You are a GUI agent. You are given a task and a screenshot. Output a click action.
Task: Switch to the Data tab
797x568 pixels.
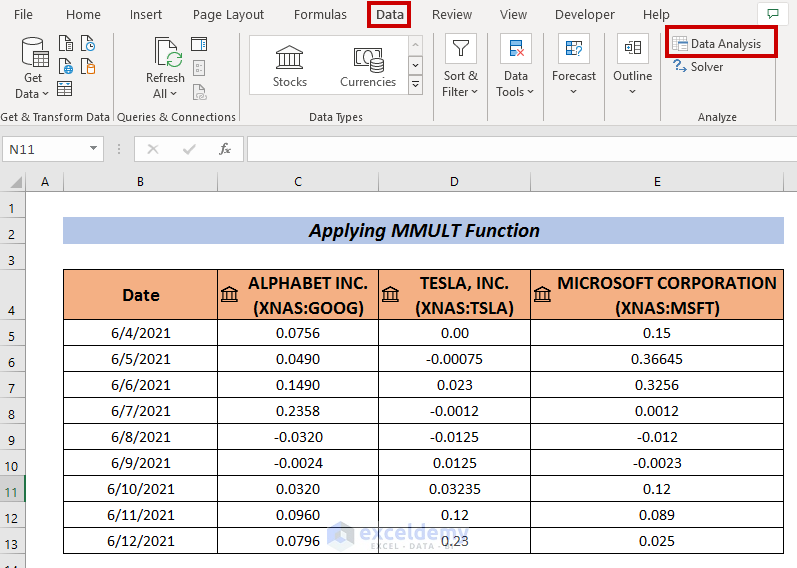389,14
